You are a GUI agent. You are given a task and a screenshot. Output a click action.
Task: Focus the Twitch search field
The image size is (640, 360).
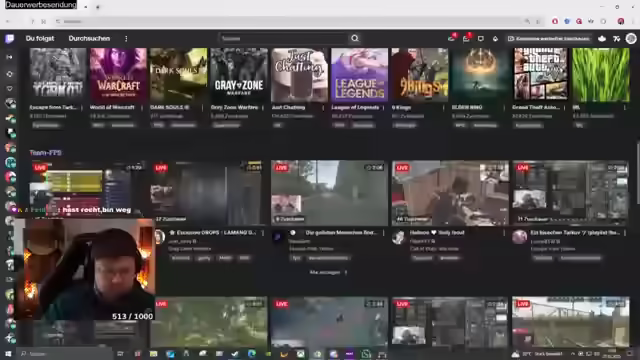[x=283, y=38]
